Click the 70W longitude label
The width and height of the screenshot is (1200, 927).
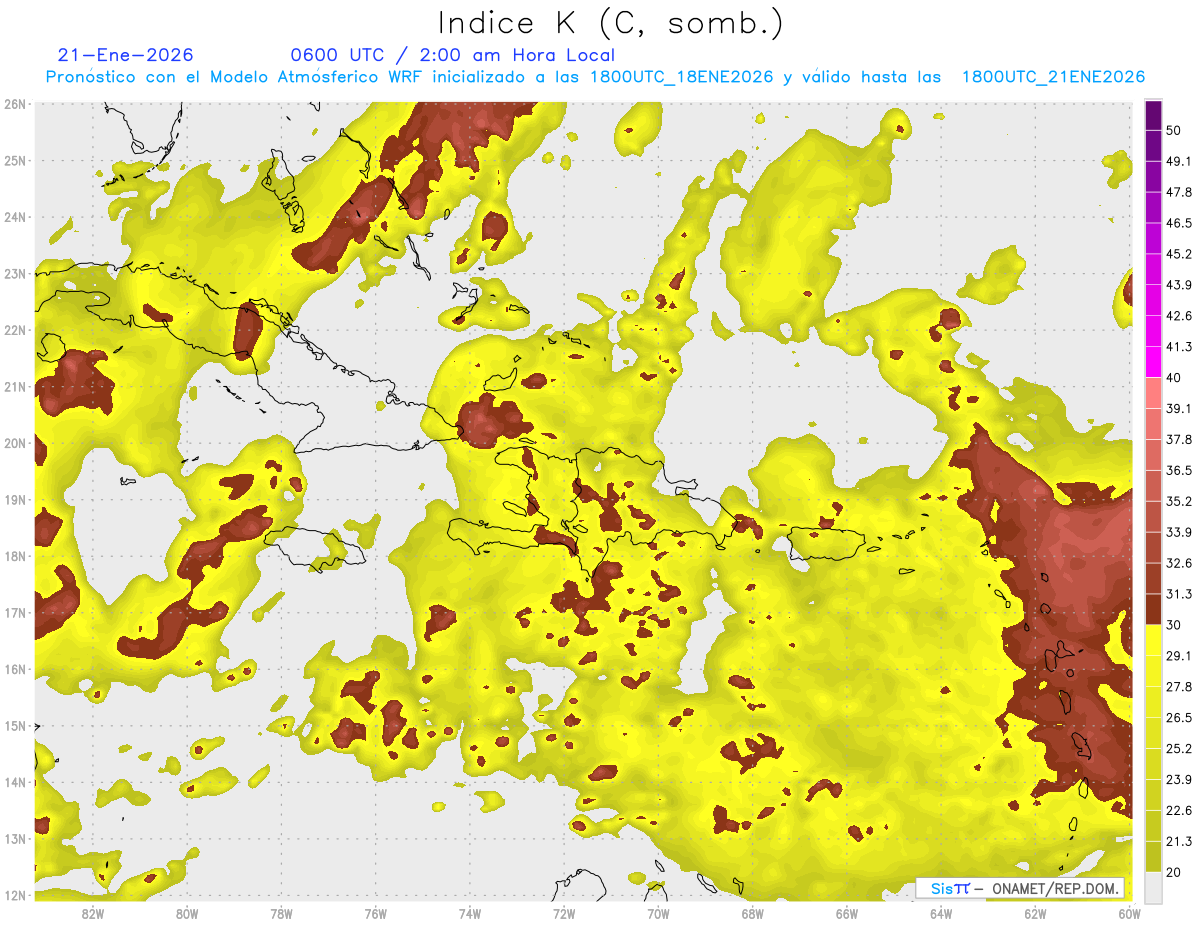(657, 914)
